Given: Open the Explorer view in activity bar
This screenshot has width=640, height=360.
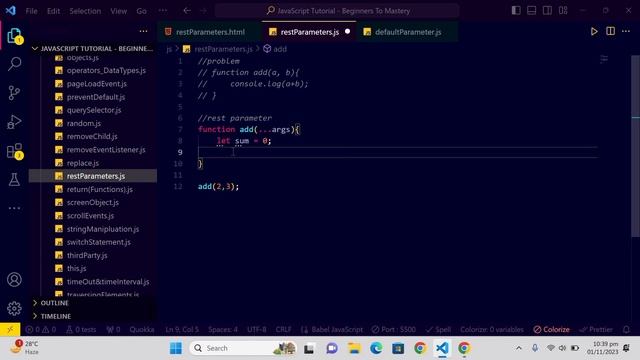Looking at the screenshot, I should tap(14, 36).
